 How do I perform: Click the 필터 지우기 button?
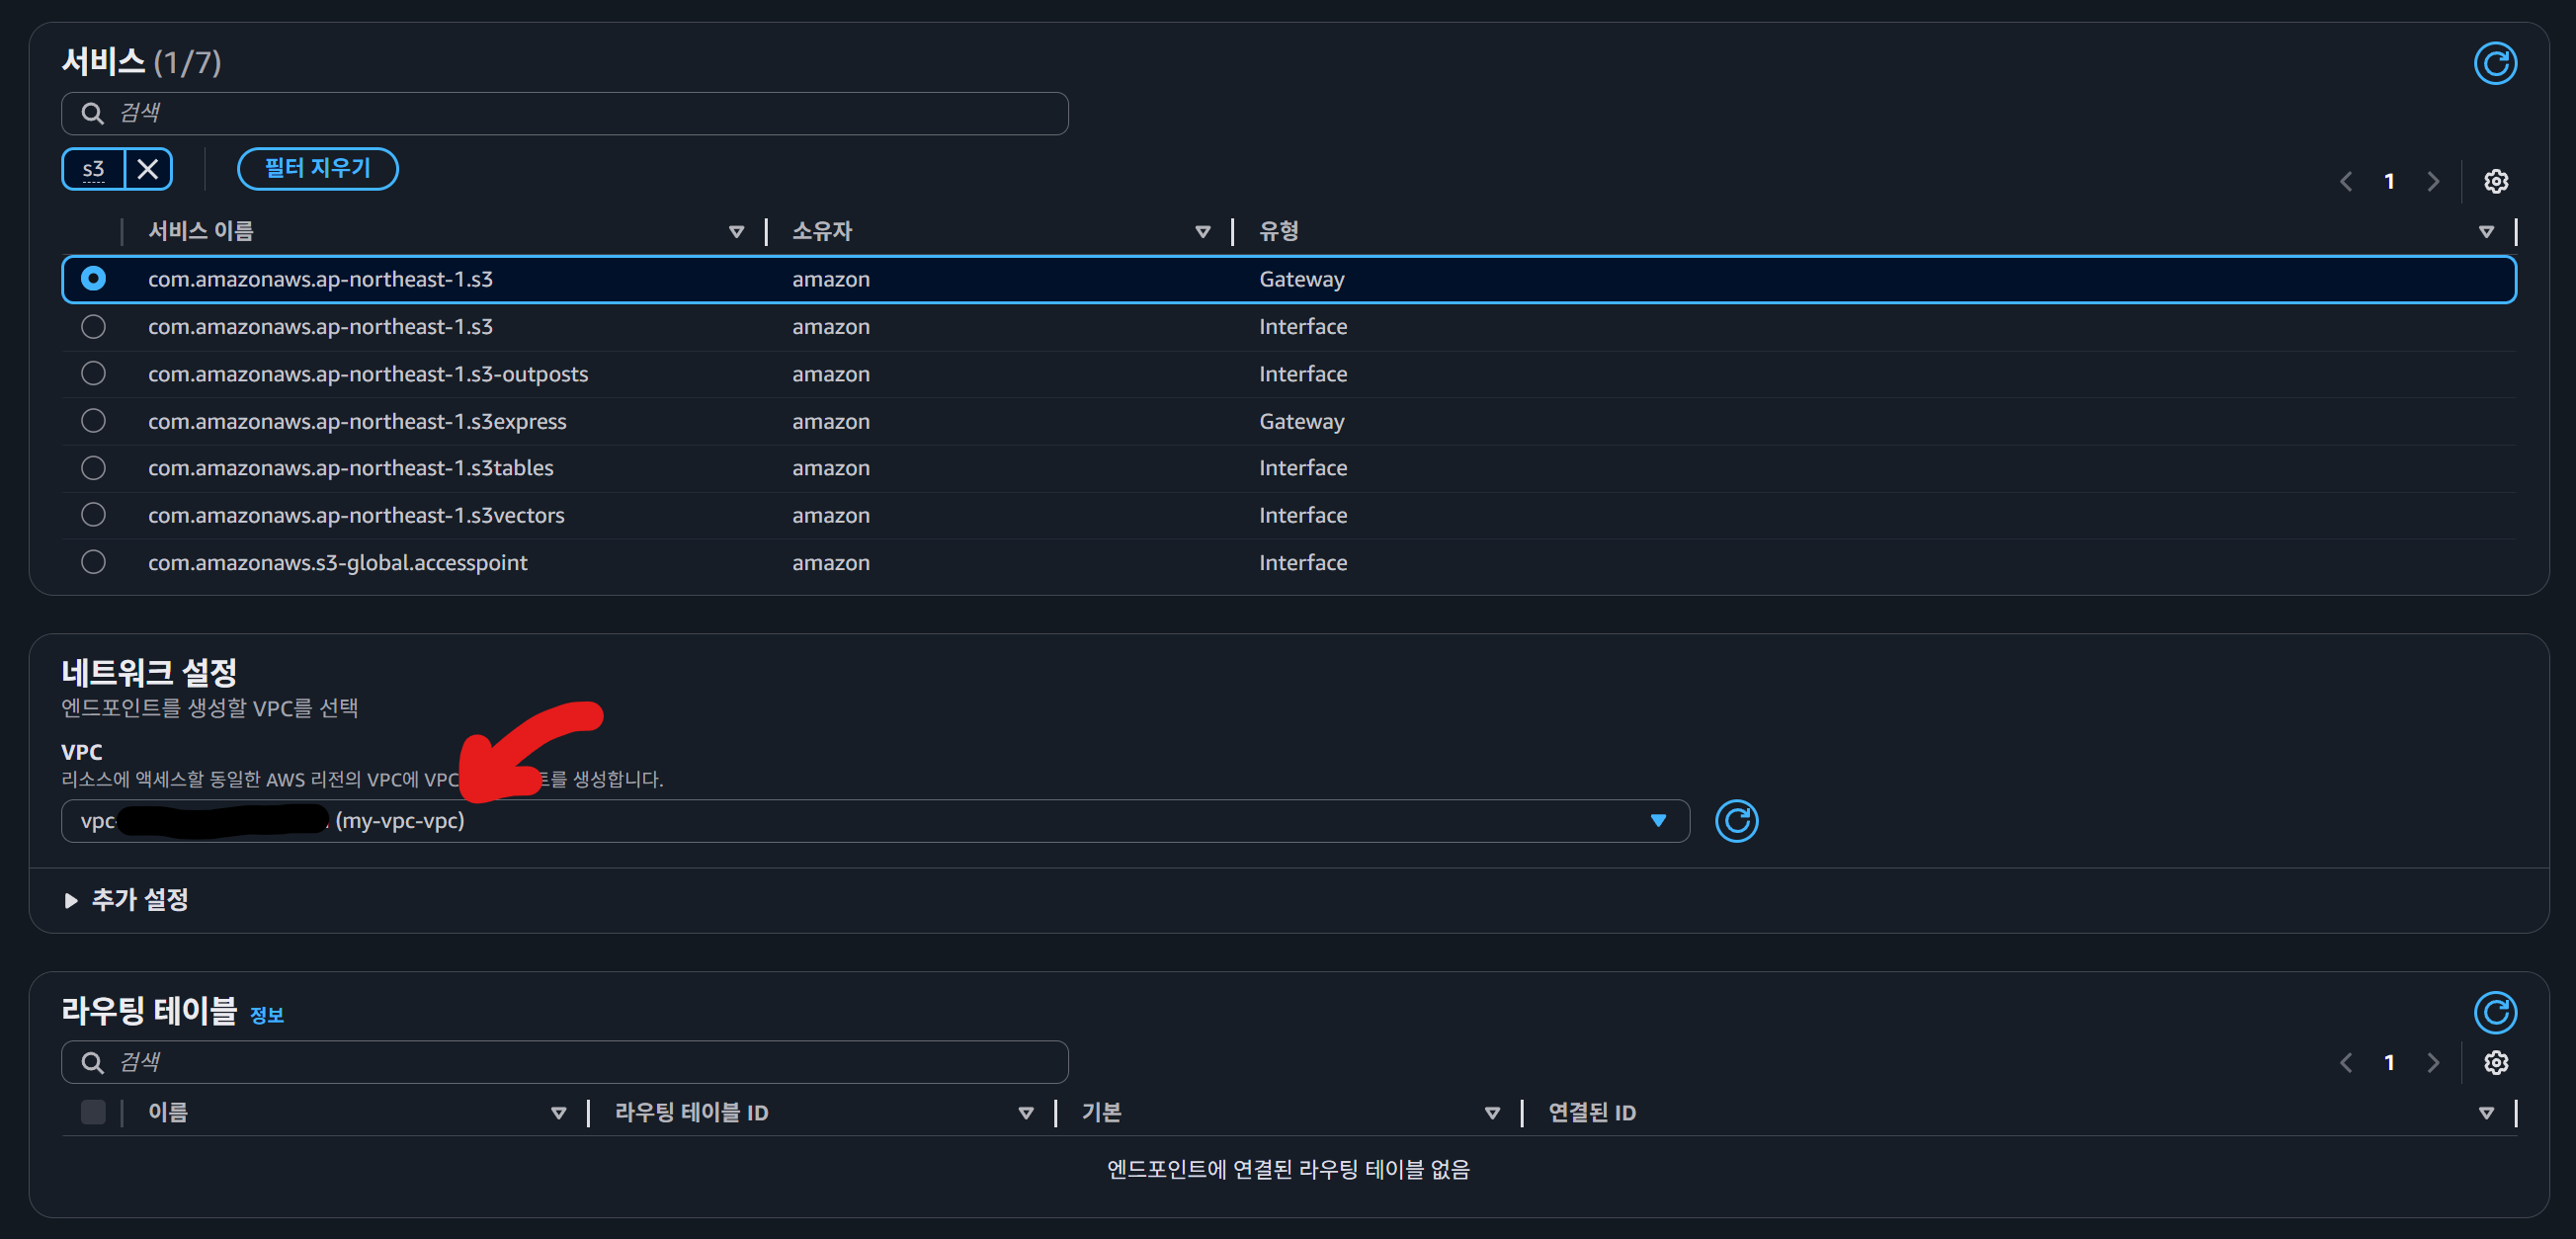317,168
